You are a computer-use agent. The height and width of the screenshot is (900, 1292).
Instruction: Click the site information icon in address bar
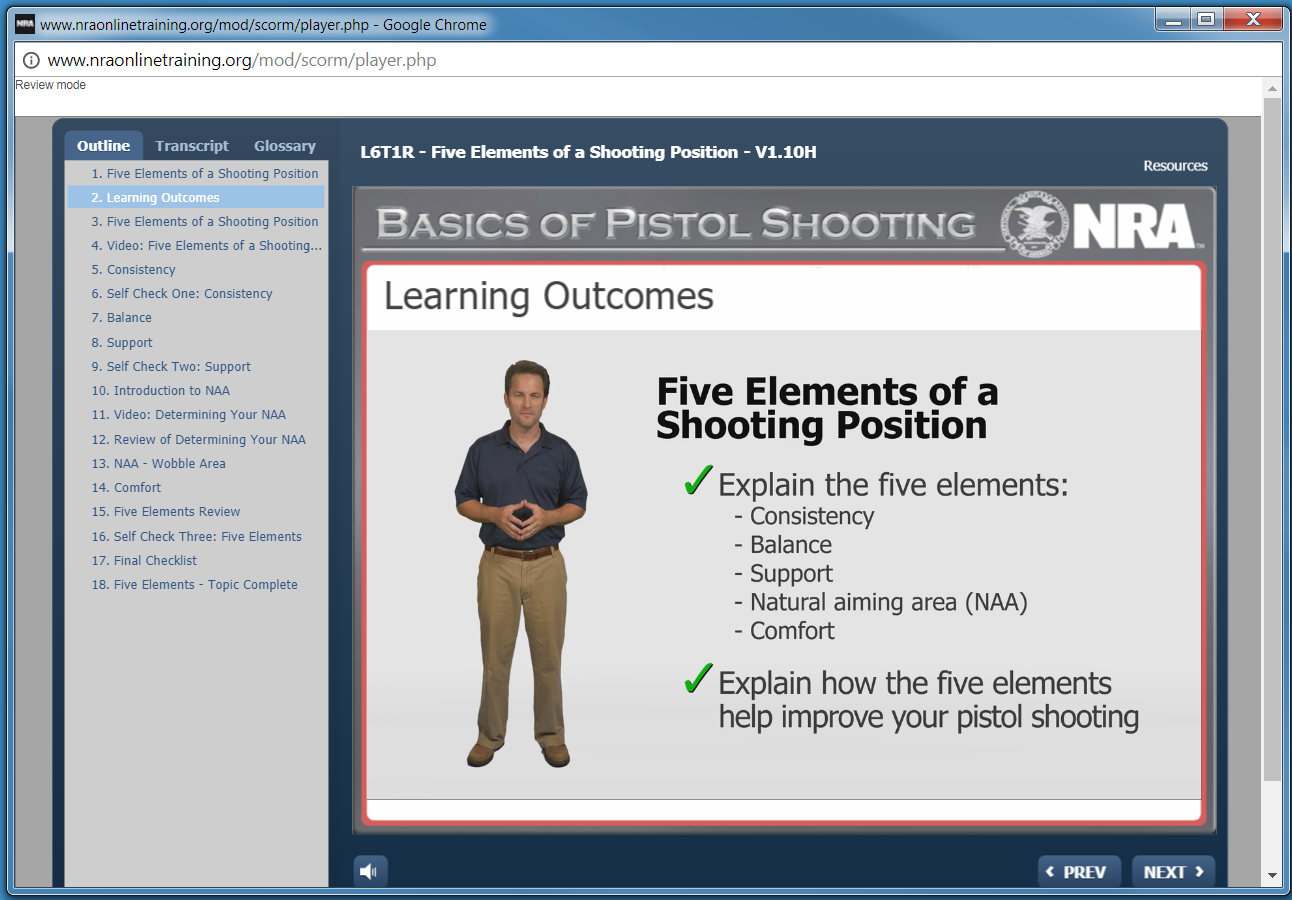[x=31, y=60]
